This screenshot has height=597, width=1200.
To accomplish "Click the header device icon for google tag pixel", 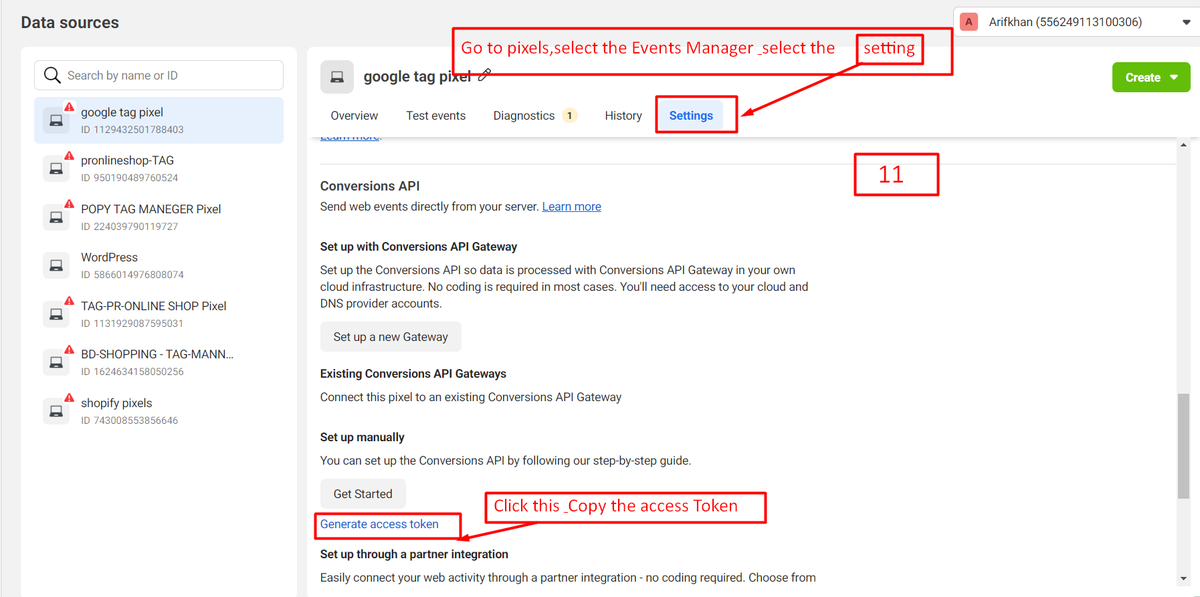I will (337, 77).
